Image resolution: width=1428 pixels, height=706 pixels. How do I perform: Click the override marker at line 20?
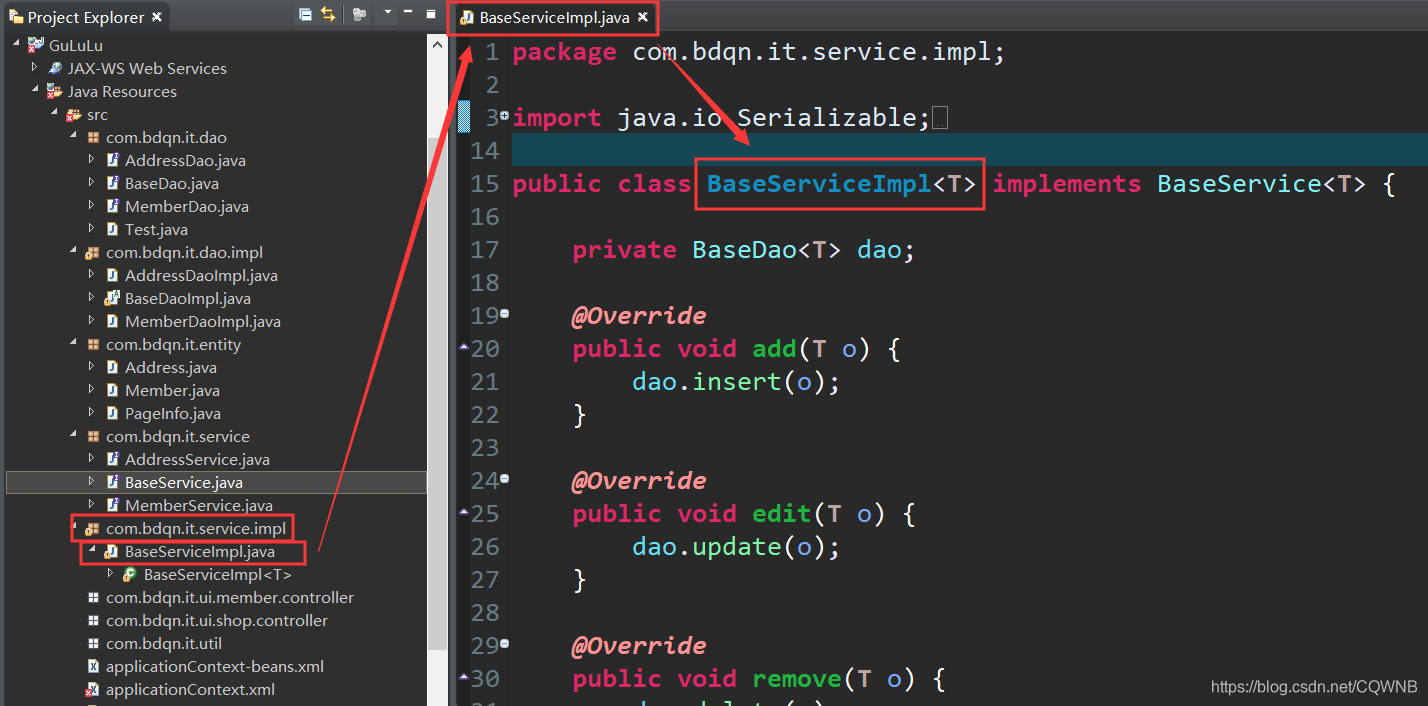(x=463, y=347)
